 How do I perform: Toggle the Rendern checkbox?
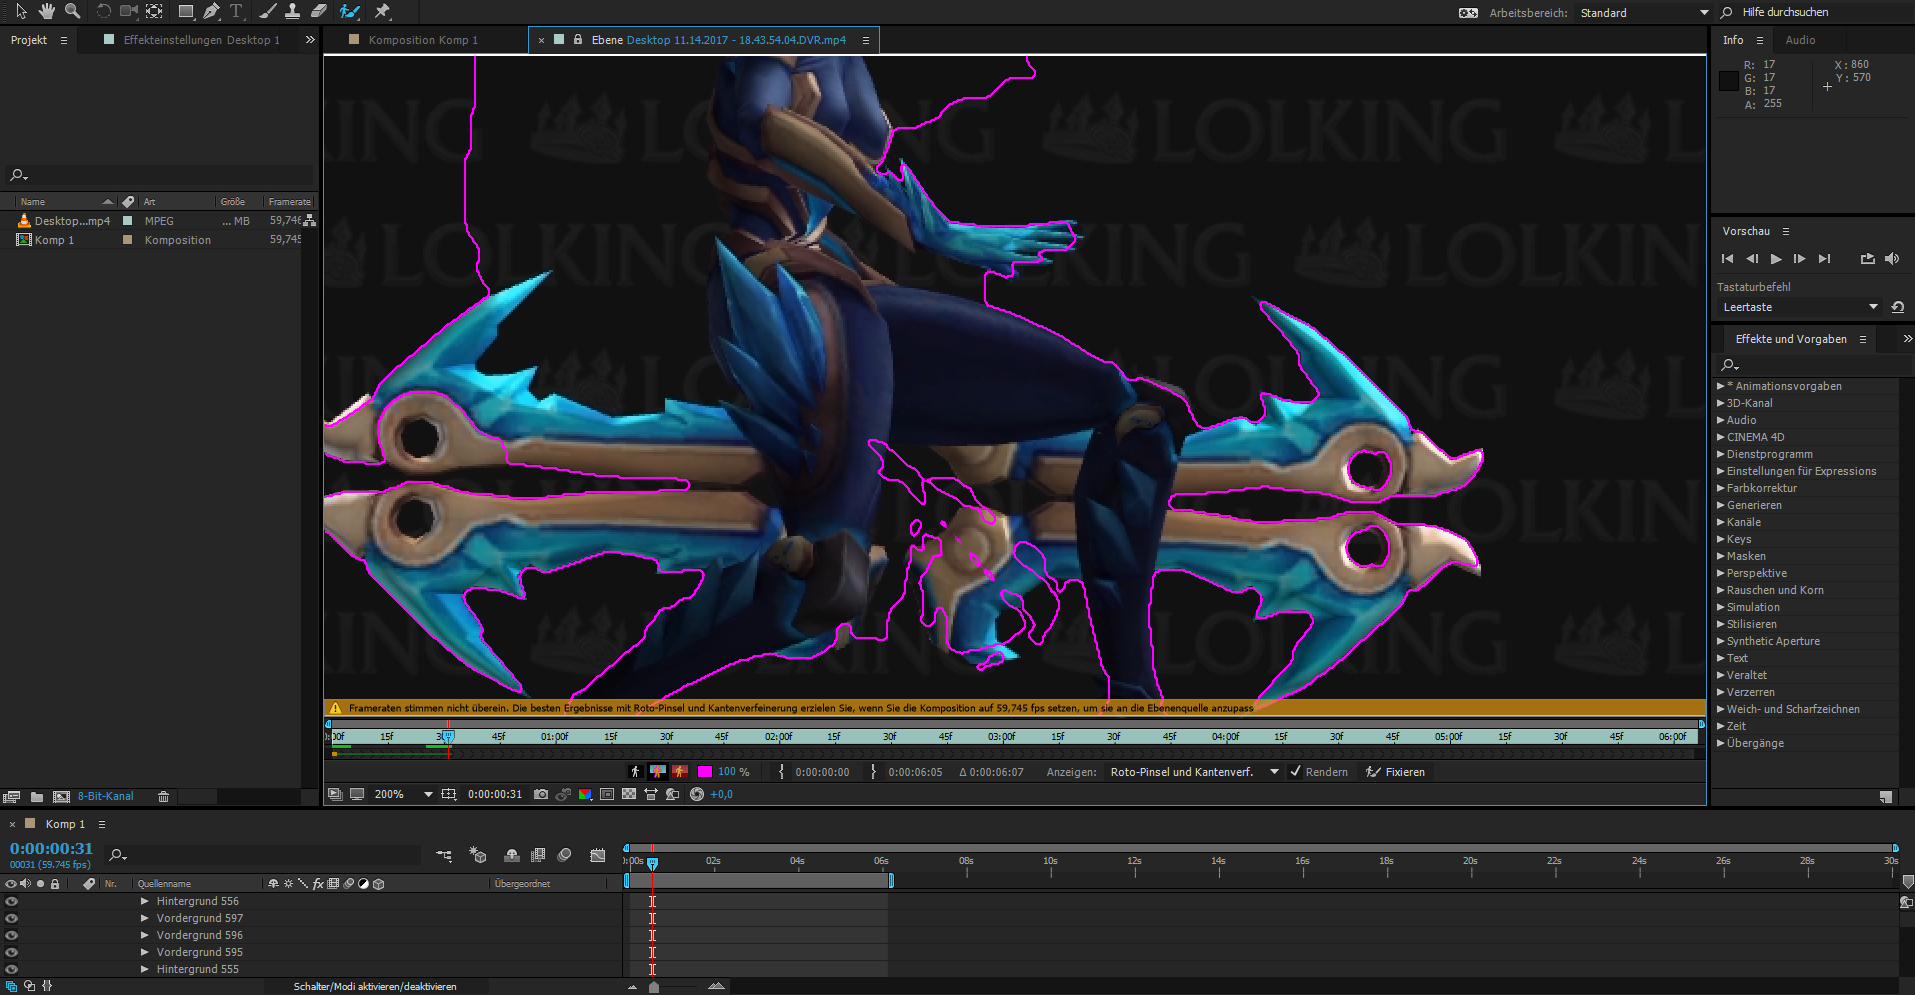click(x=1296, y=771)
